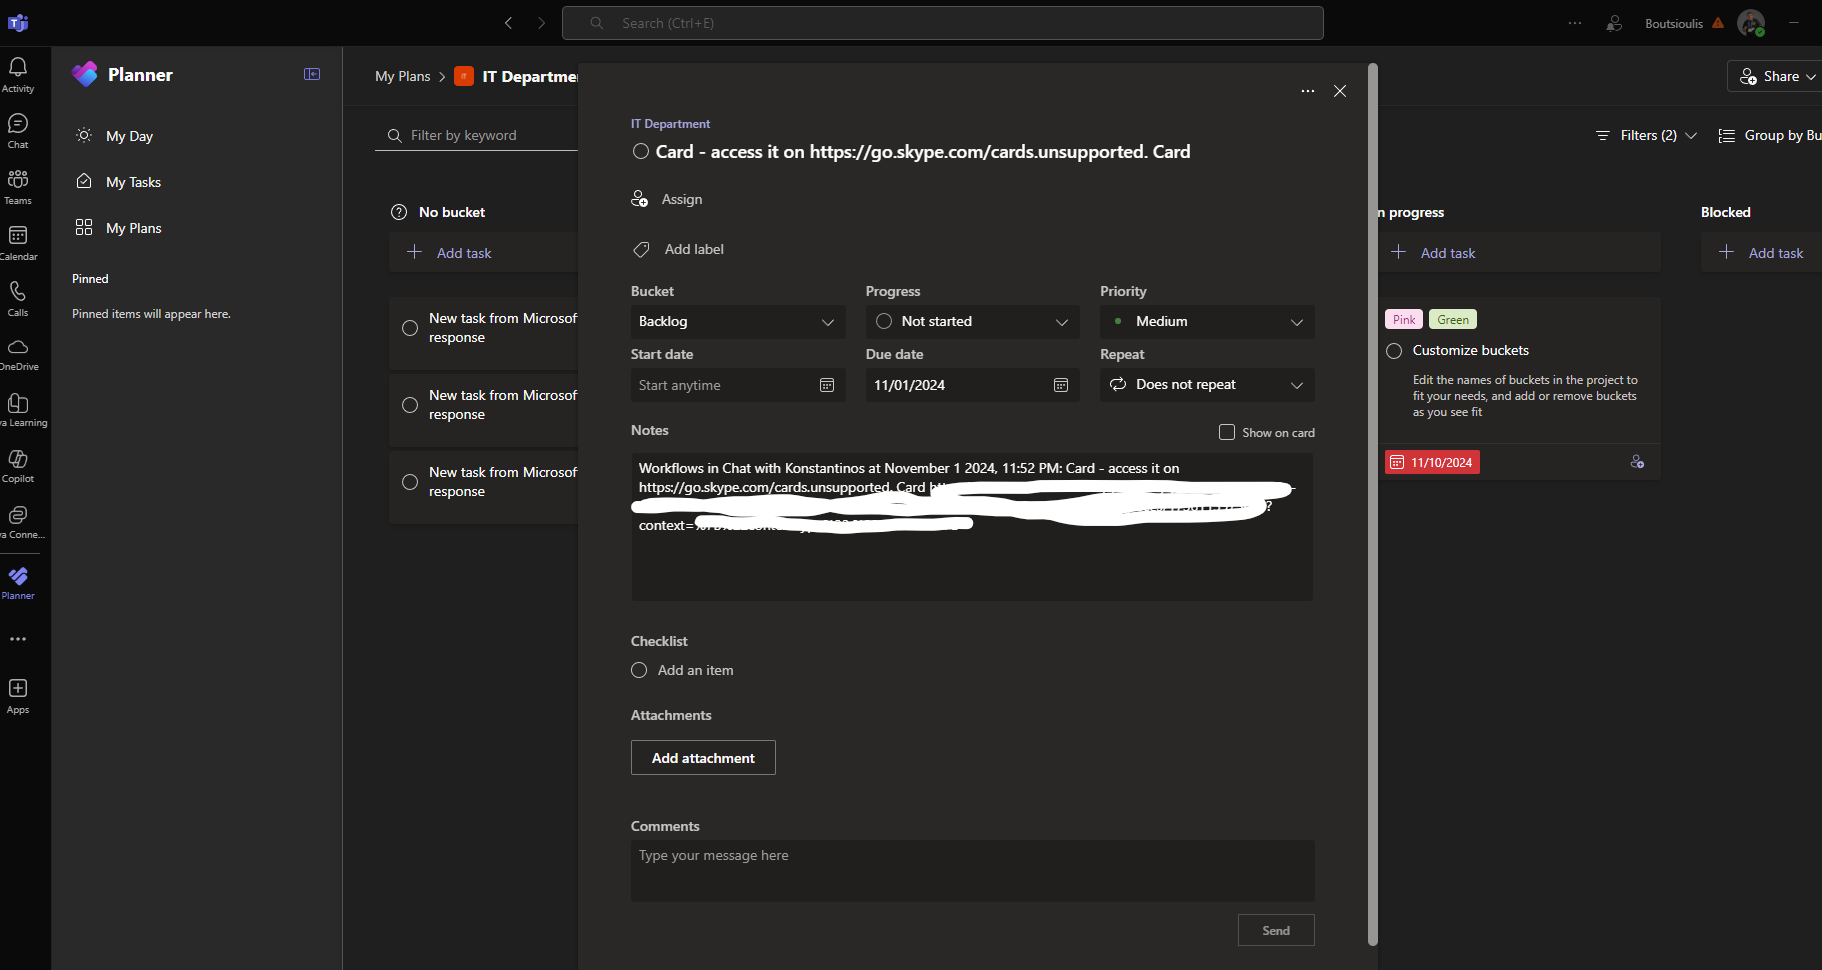The image size is (1822, 970).
Task: Click the IT Department link above title
Action: [x=670, y=124]
